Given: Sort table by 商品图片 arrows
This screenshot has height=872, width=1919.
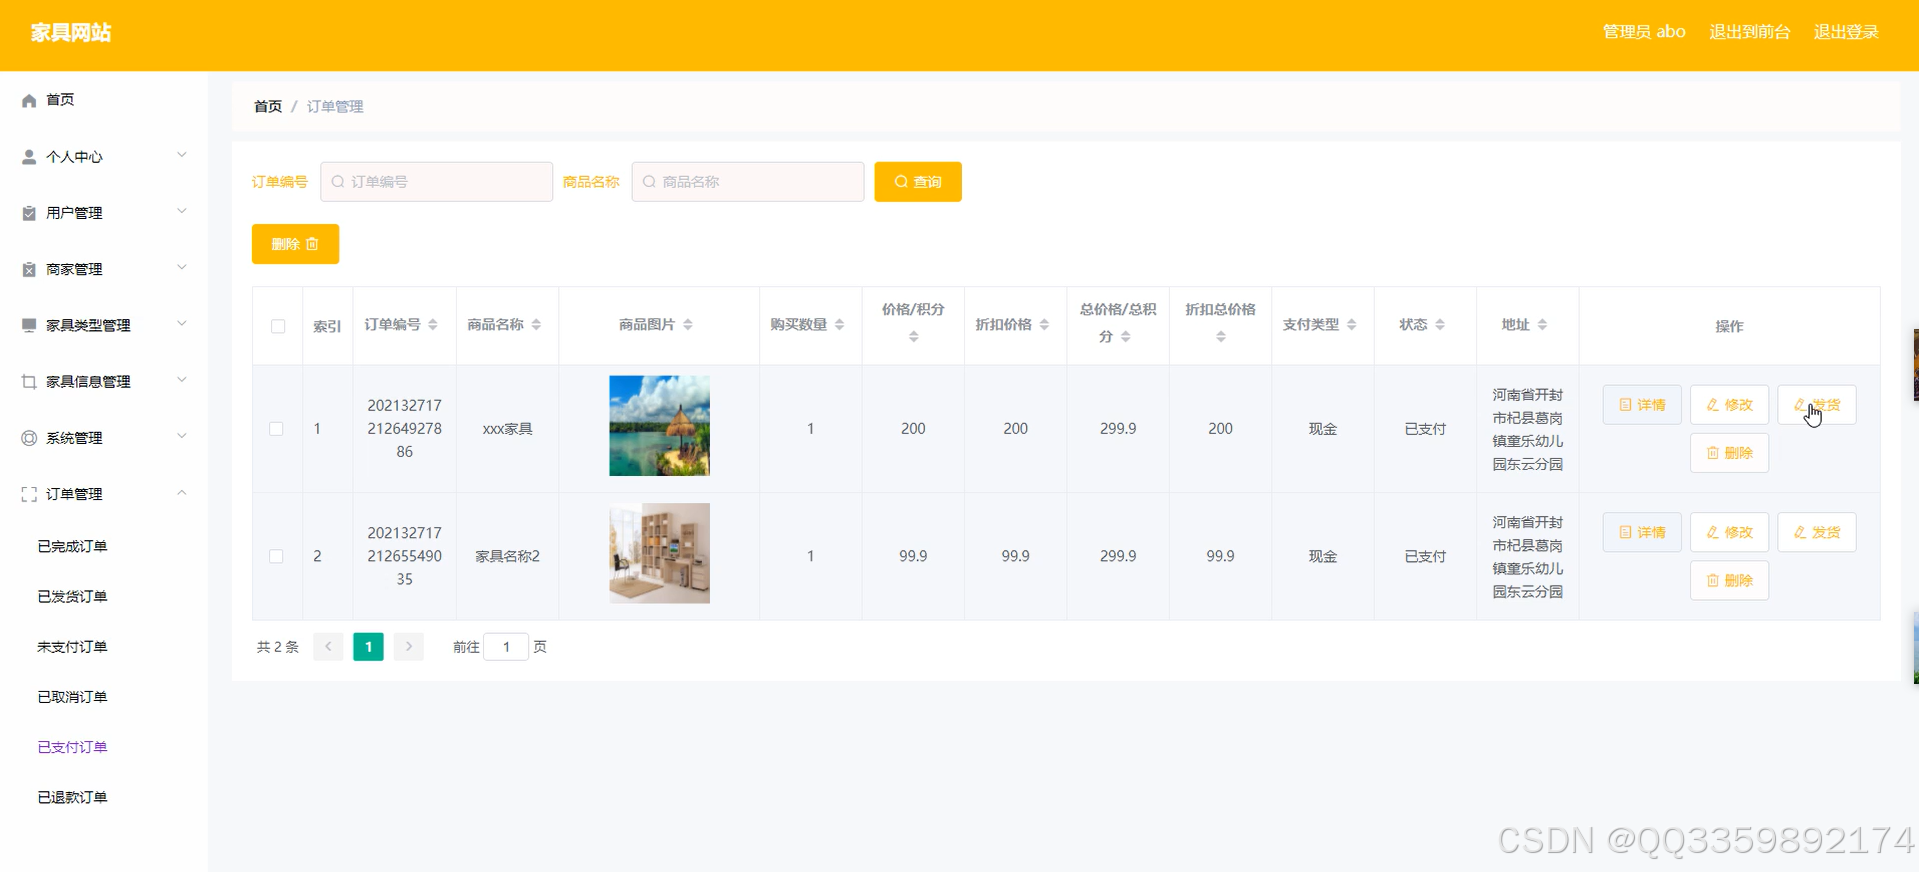Looking at the screenshot, I should [688, 325].
